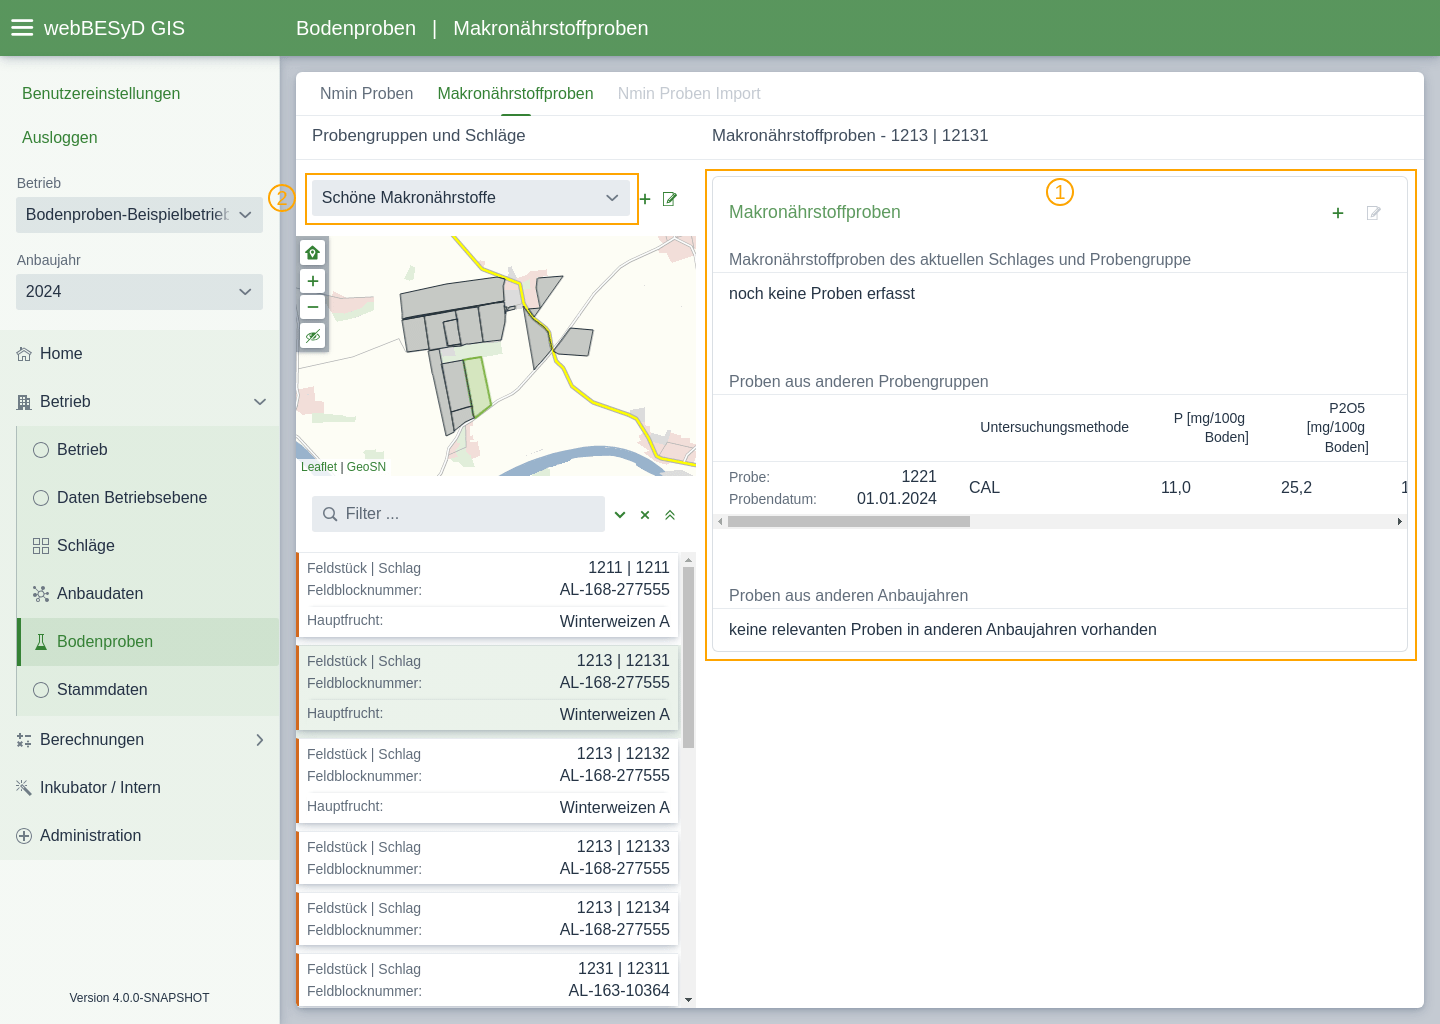The image size is (1440, 1024).
Task: Switch to Nmin Proben tab
Action: [366, 94]
